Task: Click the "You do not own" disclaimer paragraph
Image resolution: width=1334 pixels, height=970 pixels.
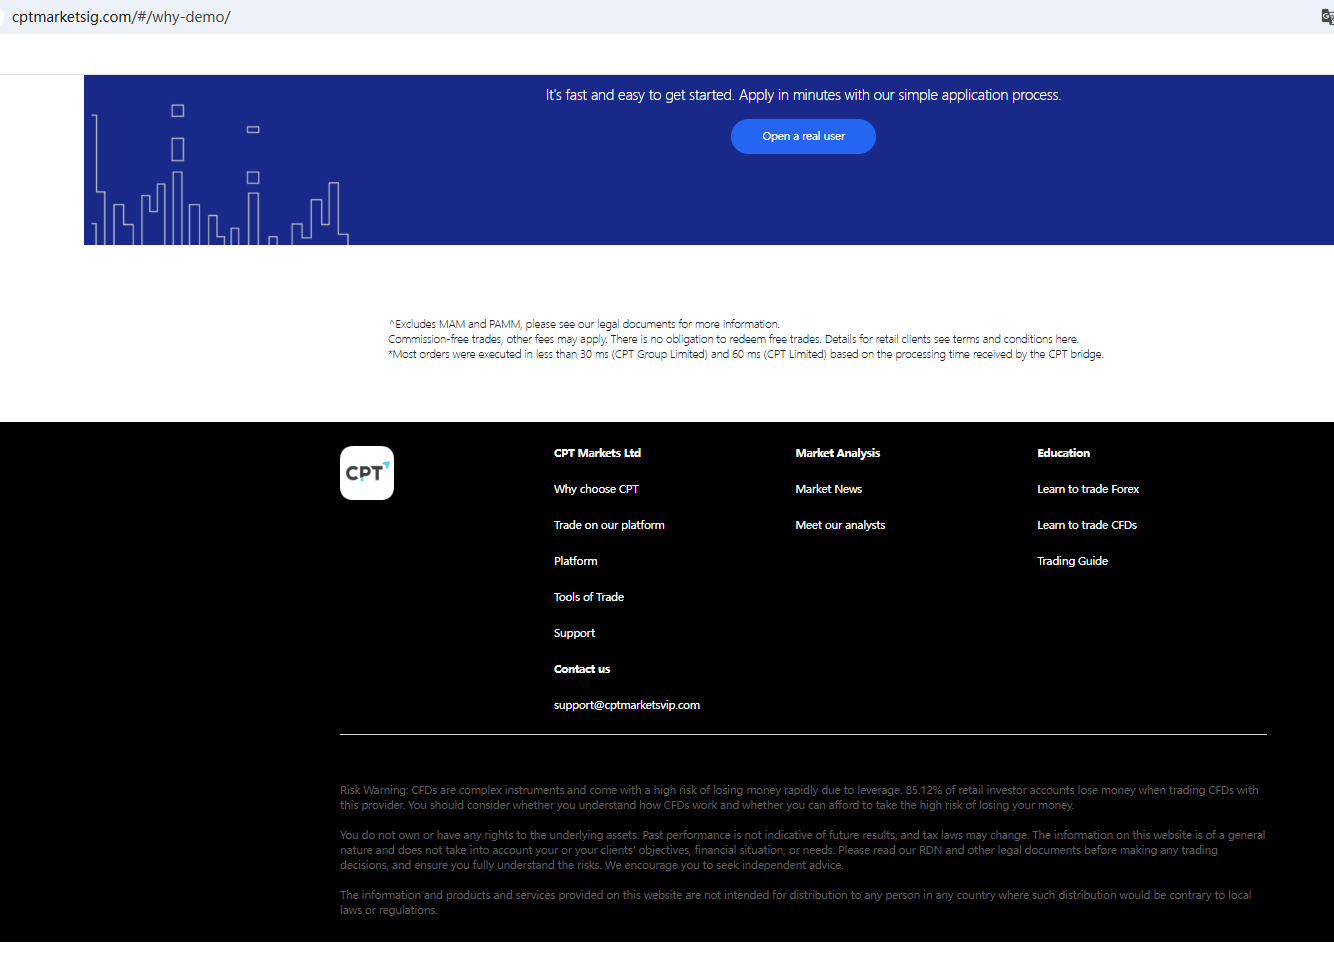Action: click(x=803, y=850)
